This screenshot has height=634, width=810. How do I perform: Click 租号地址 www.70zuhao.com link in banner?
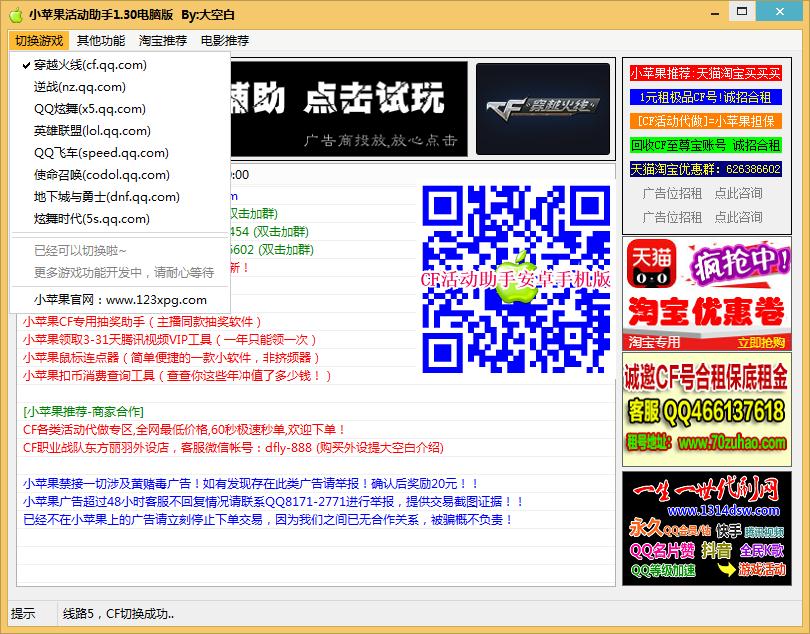707,443
